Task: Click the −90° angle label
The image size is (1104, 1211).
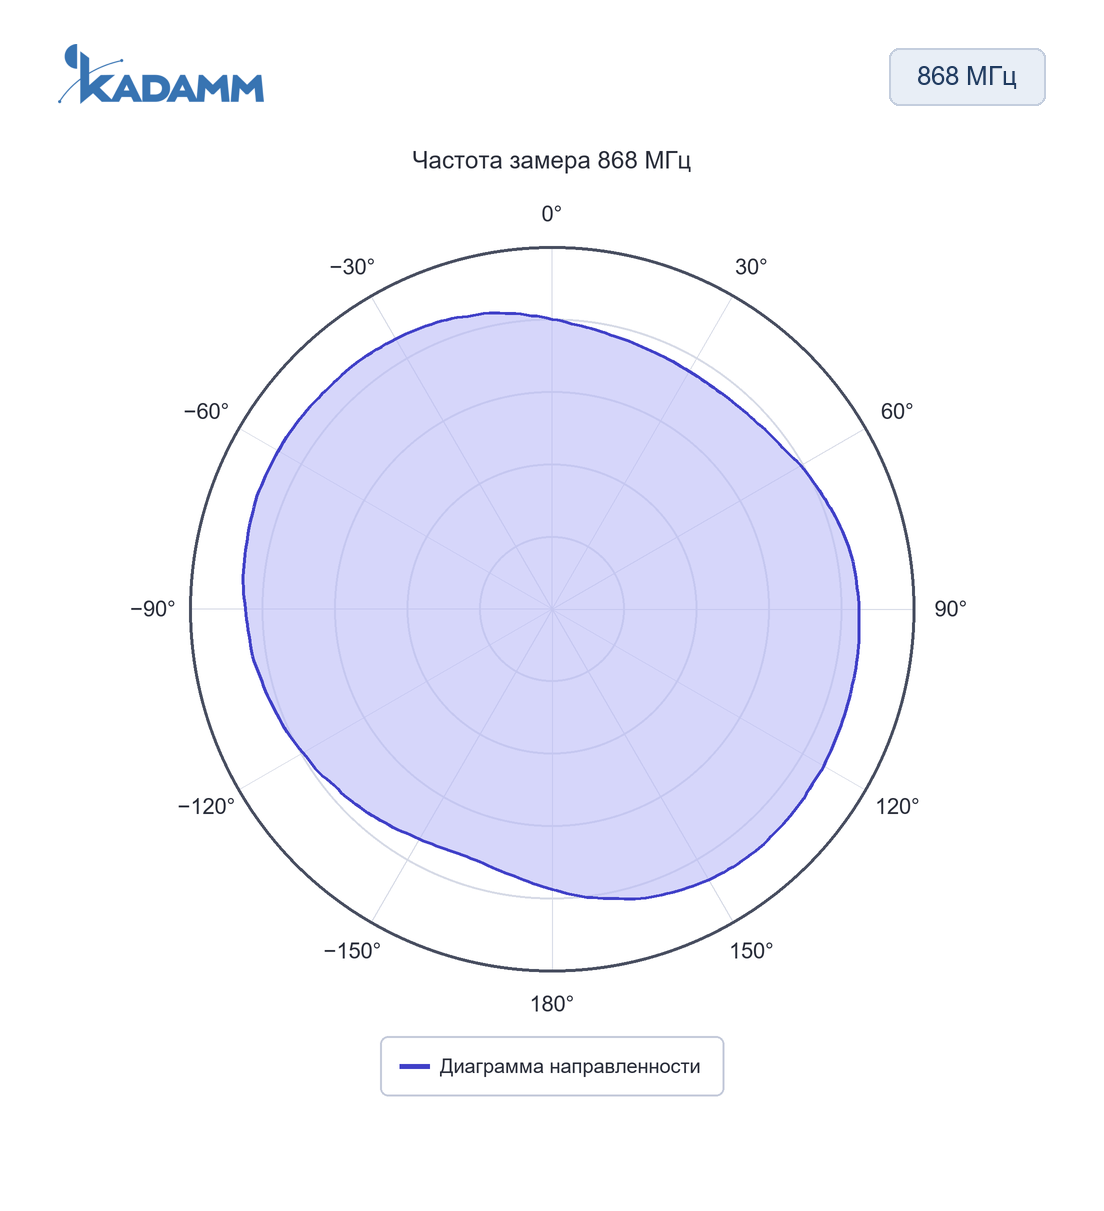Action: (153, 609)
